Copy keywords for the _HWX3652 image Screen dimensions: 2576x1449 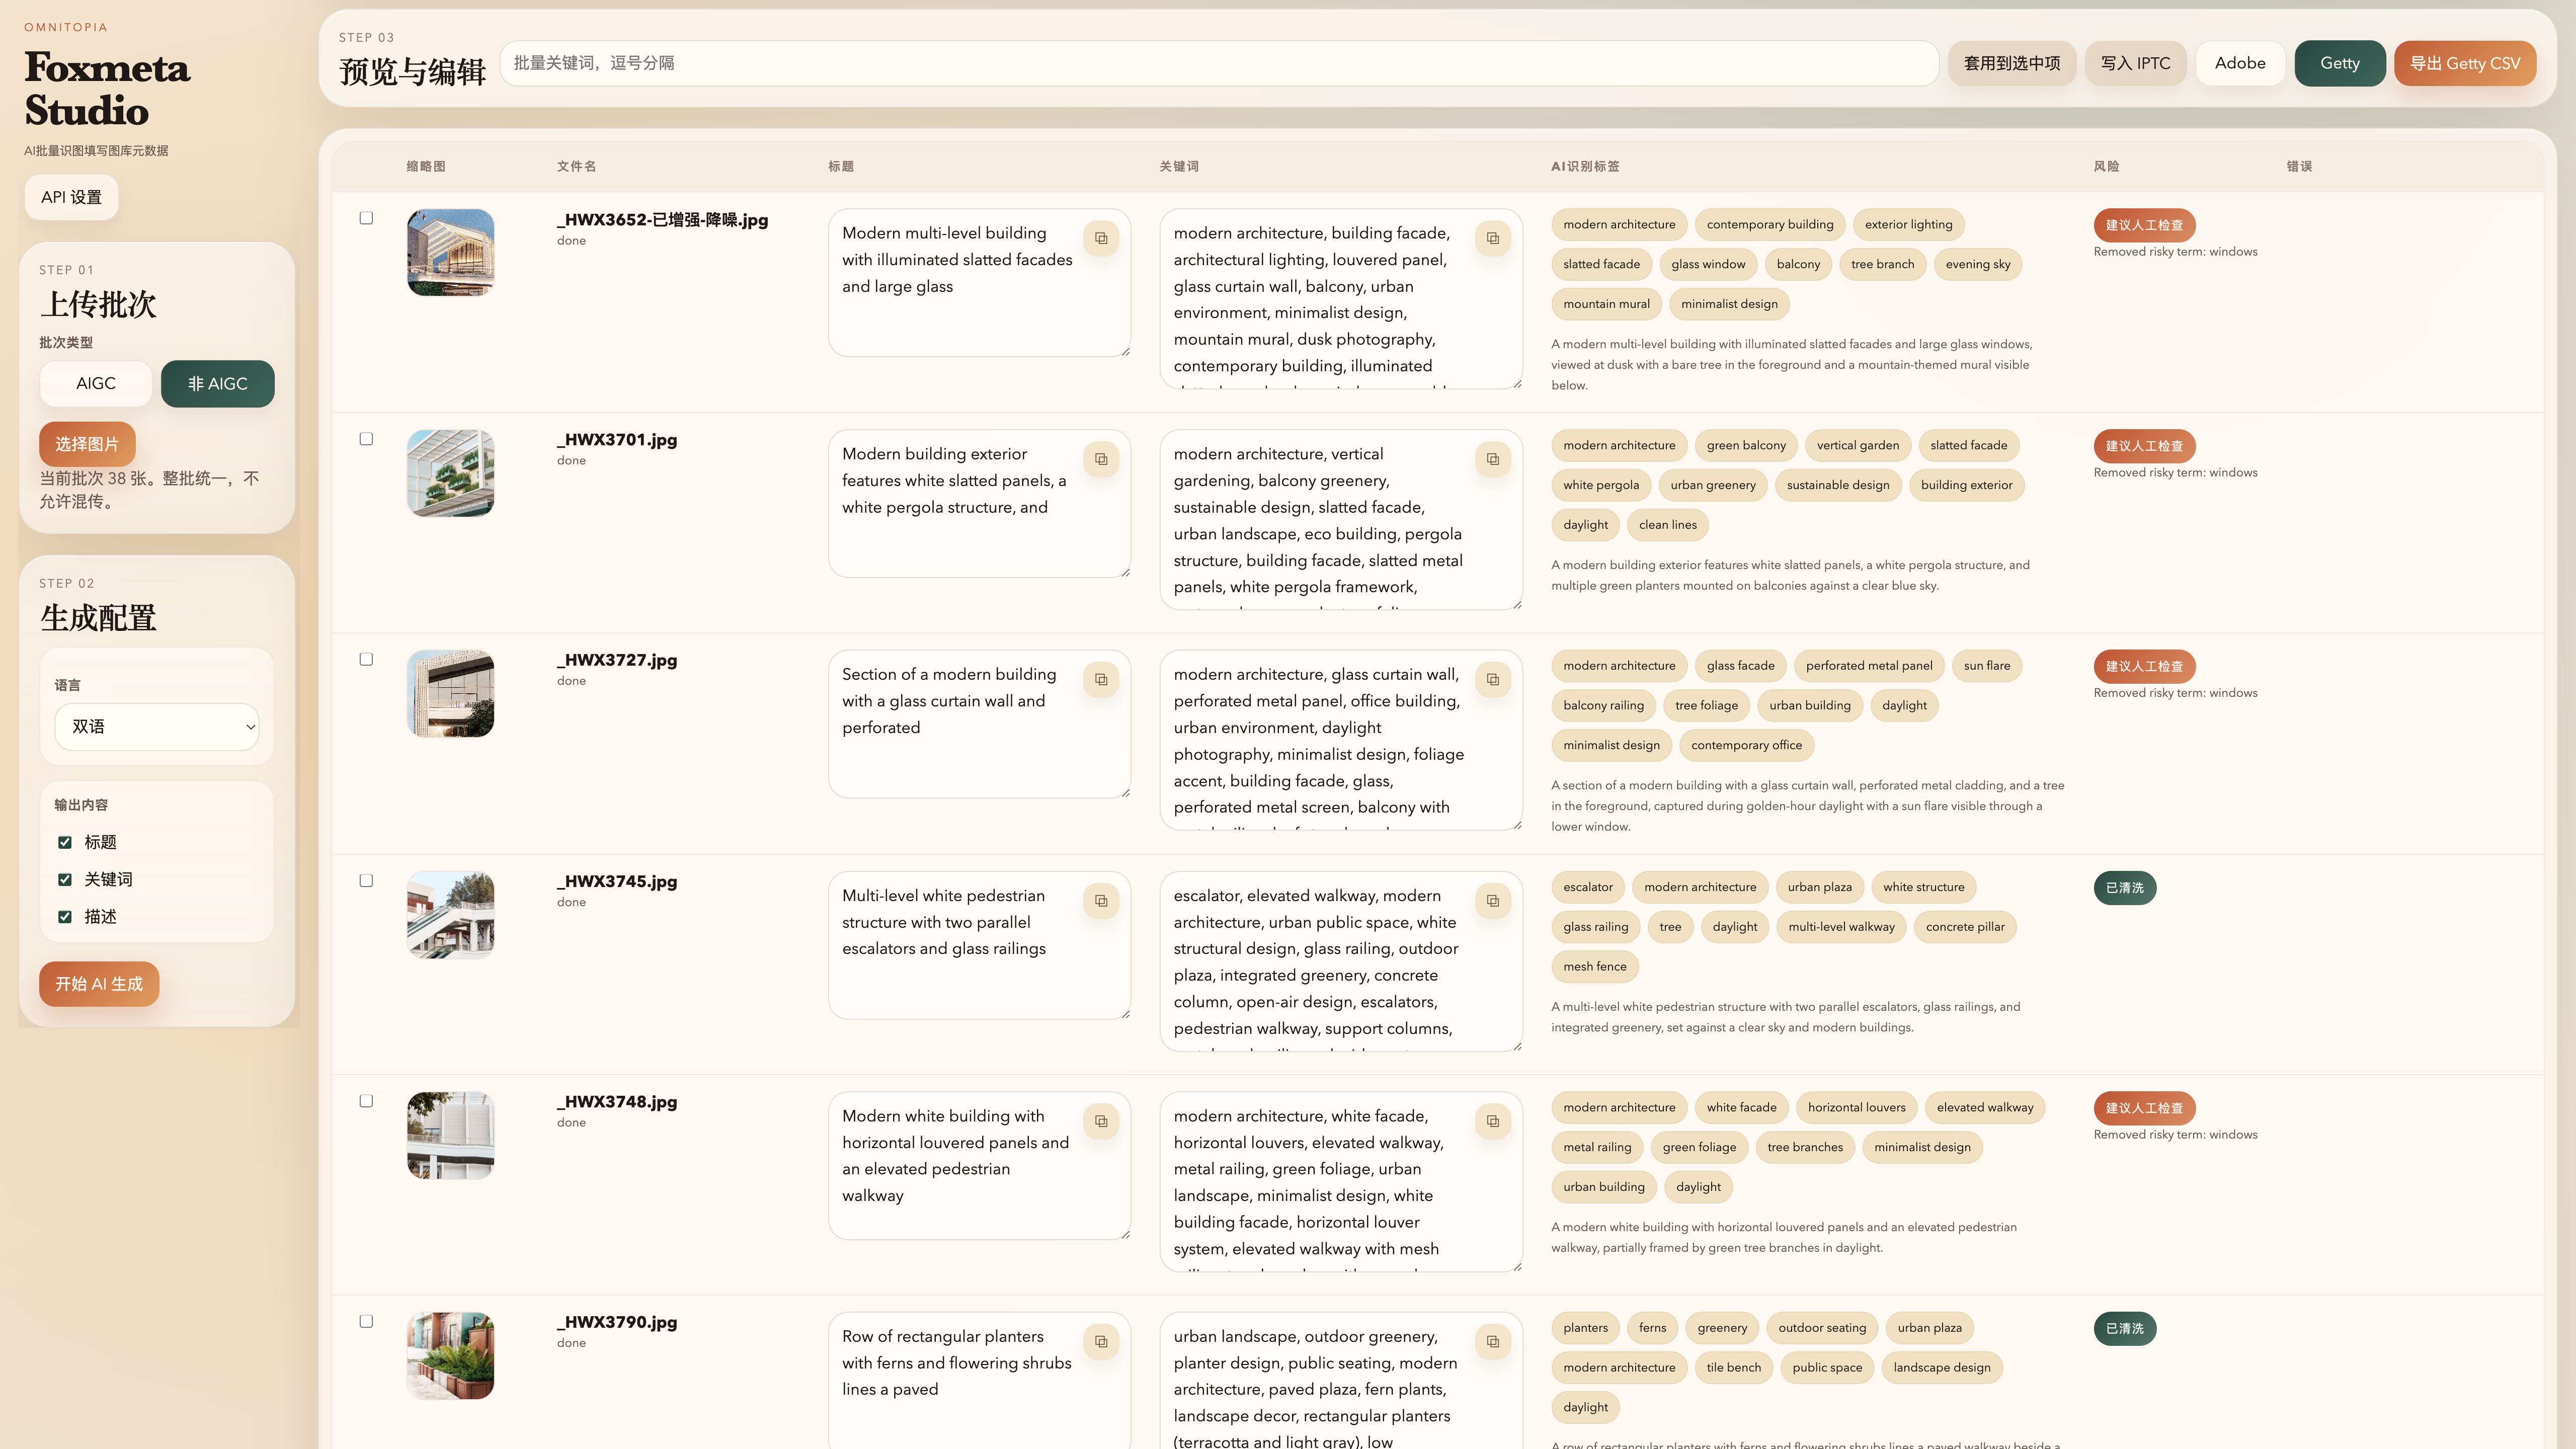click(1492, 238)
